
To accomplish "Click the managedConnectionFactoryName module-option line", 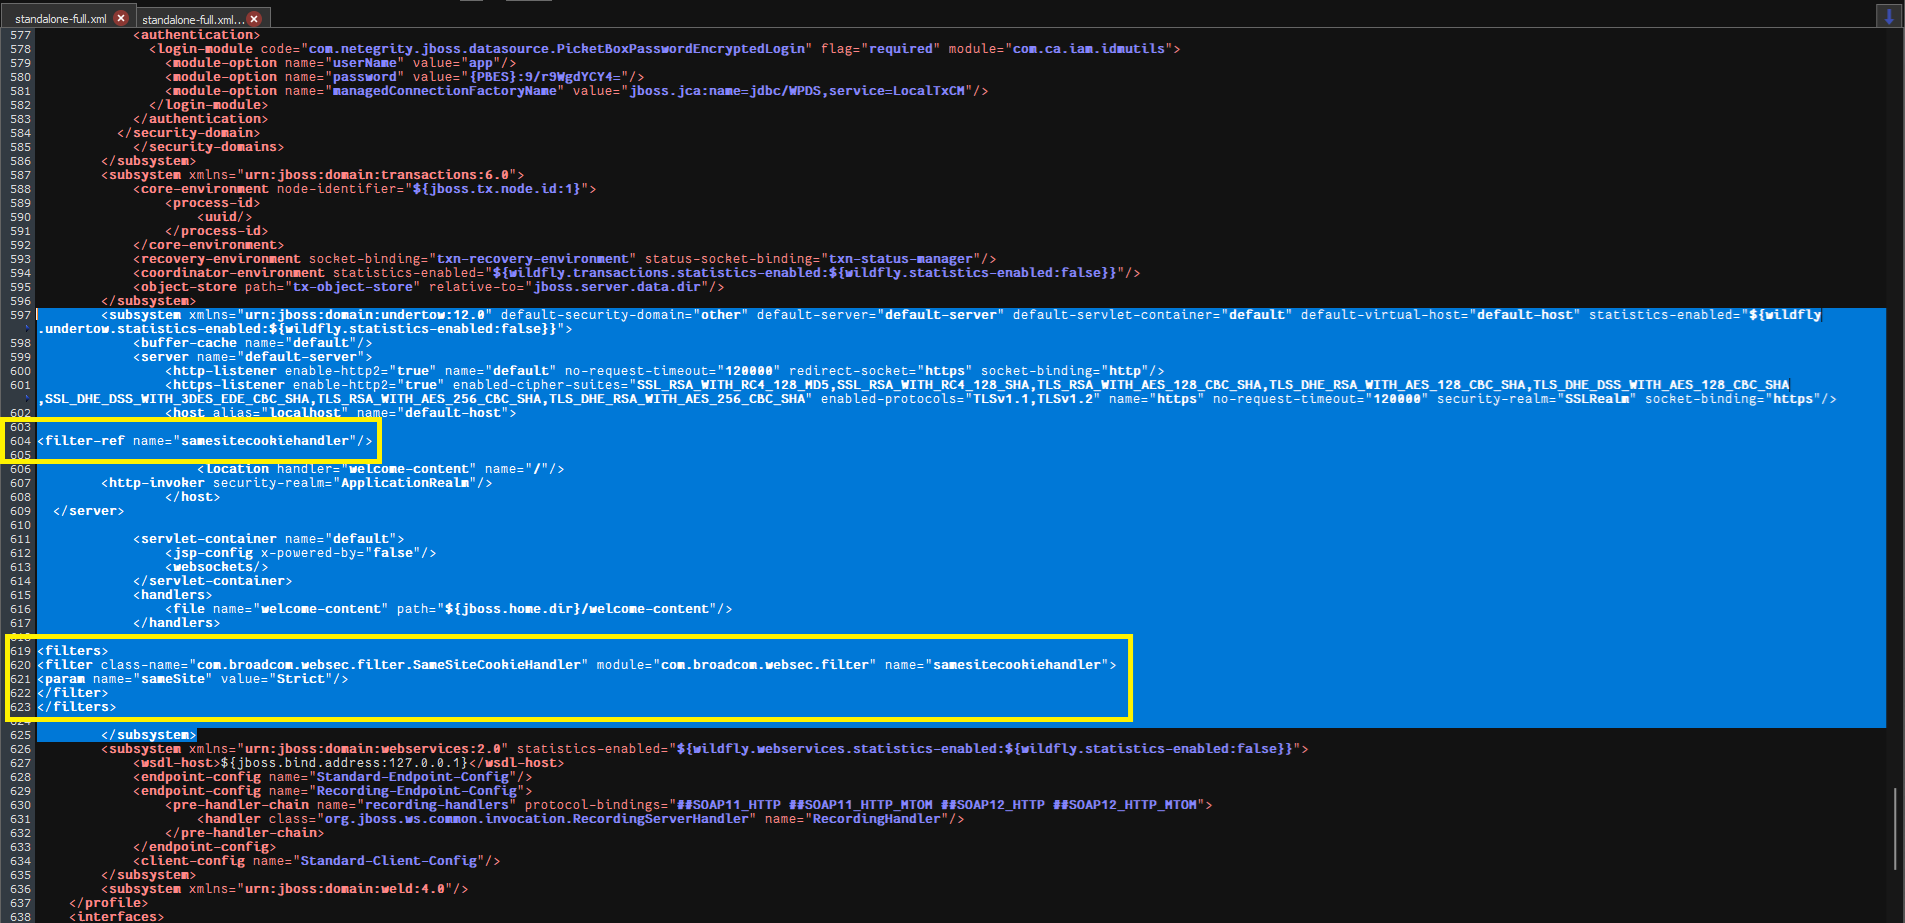I will click(x=577, y=91).
